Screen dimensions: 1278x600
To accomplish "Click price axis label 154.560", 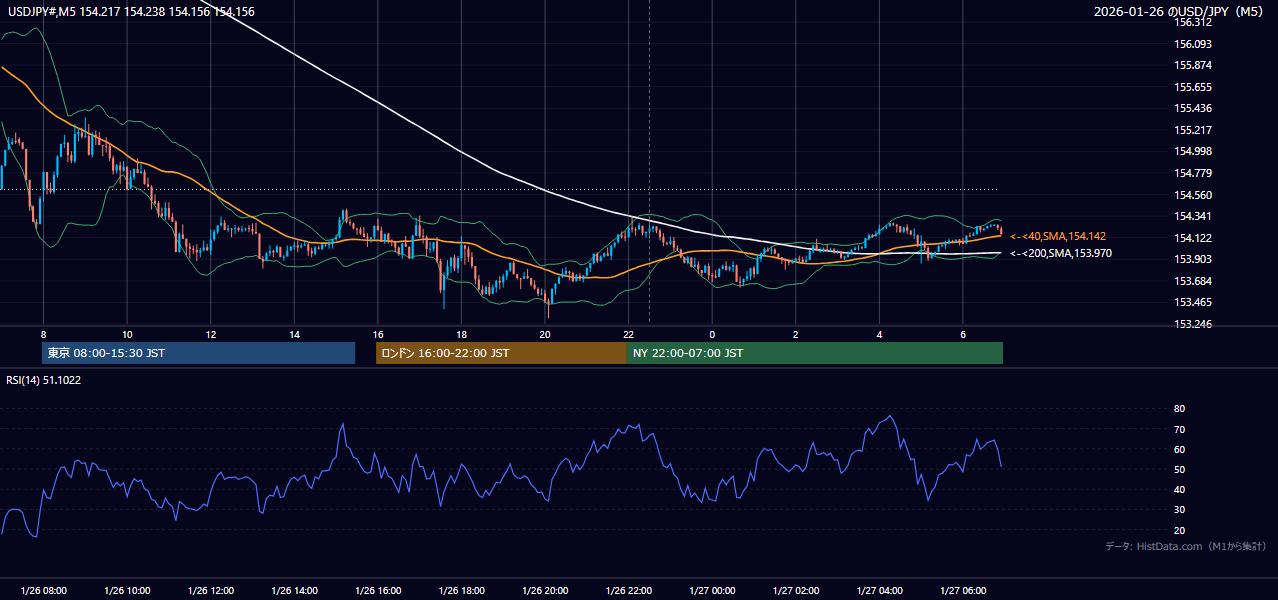I will [1192, 195].
